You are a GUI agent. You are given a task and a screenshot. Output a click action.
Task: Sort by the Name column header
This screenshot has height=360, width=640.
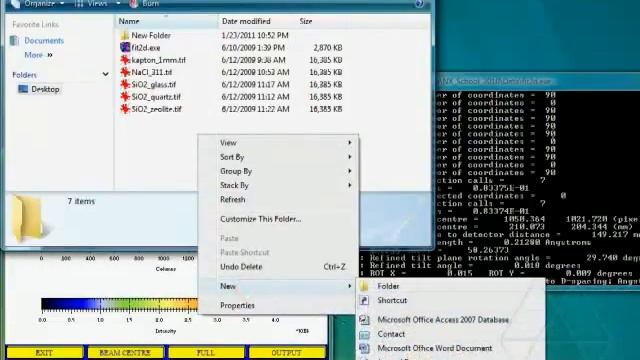click(x=167, y=21)
